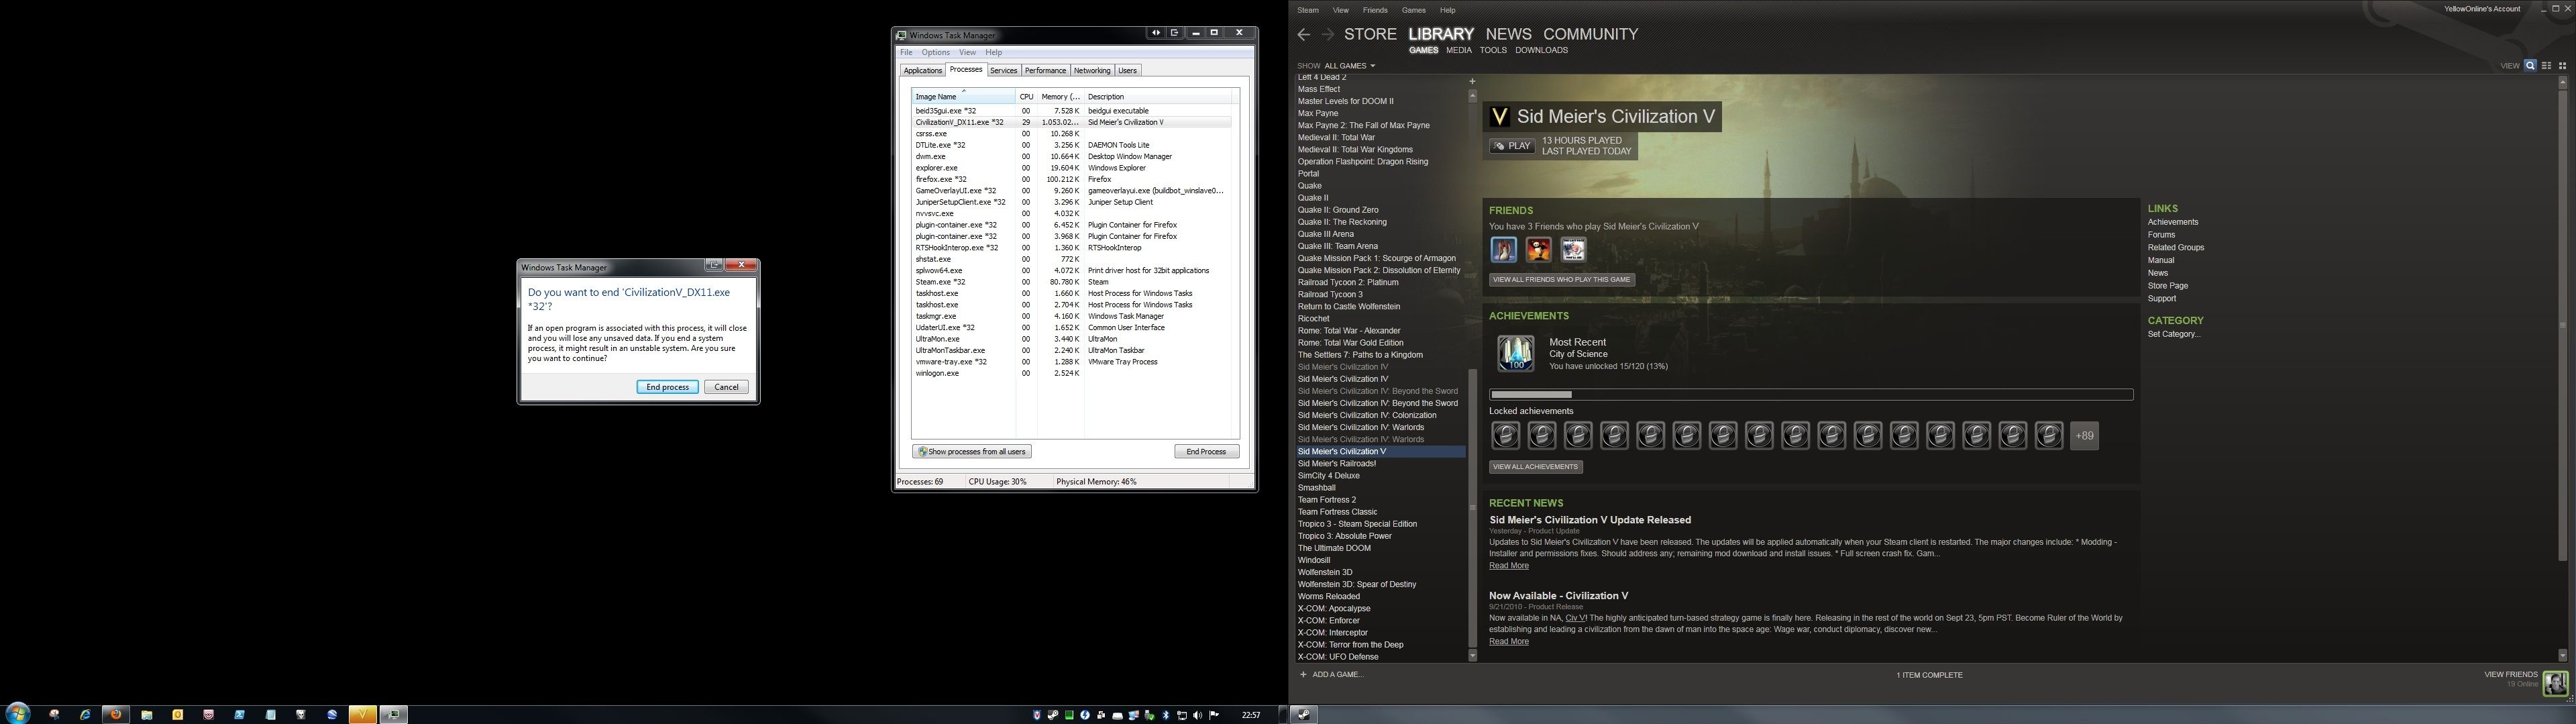Open the Options menu in Task Manager

935,52
